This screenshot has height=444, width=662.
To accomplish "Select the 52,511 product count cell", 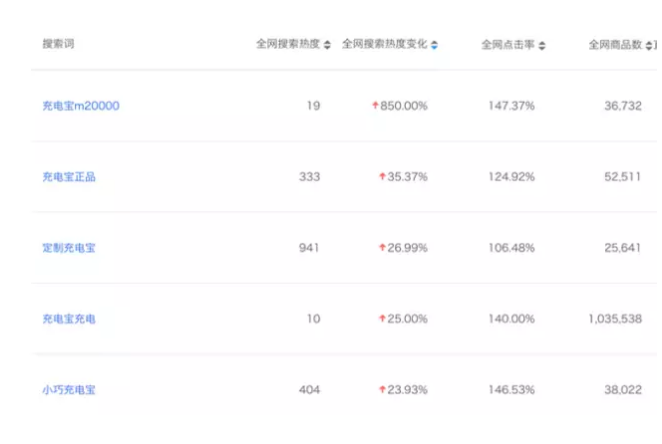I will point(622,177).
